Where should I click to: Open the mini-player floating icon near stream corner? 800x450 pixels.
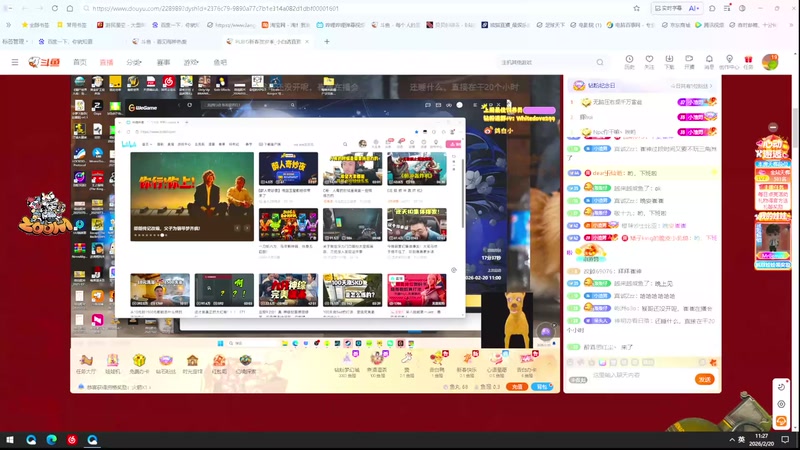point(545,332)
